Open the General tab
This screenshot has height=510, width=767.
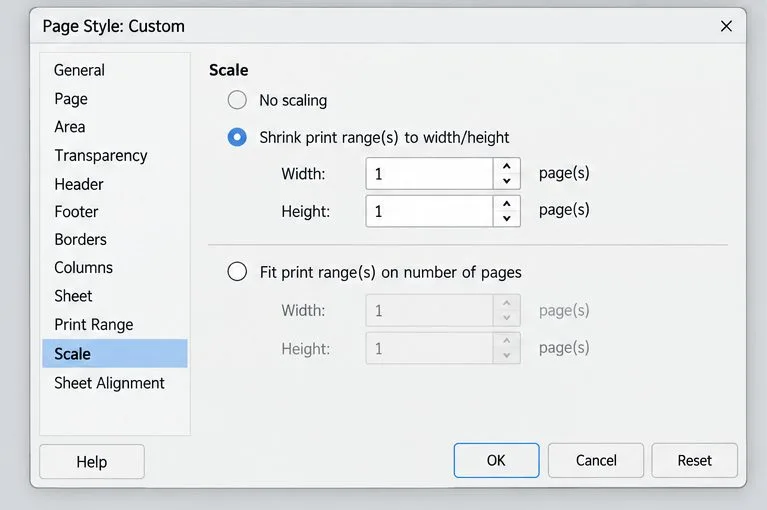click(115, 70)
